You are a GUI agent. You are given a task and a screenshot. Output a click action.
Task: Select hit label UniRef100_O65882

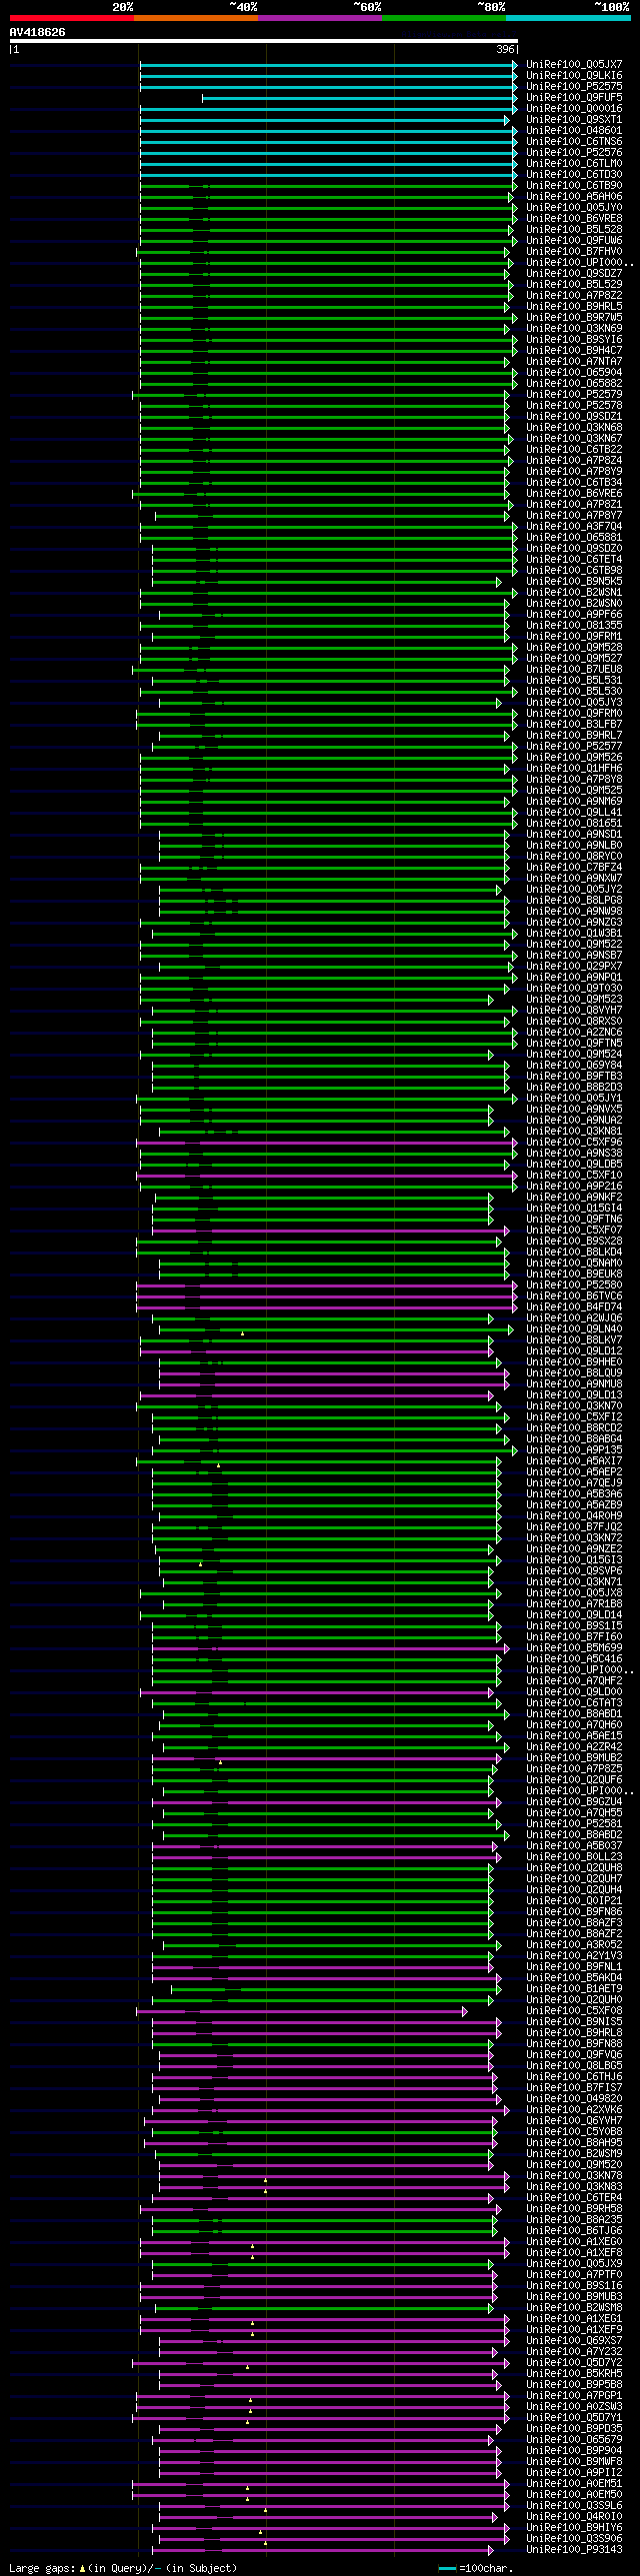574,384
